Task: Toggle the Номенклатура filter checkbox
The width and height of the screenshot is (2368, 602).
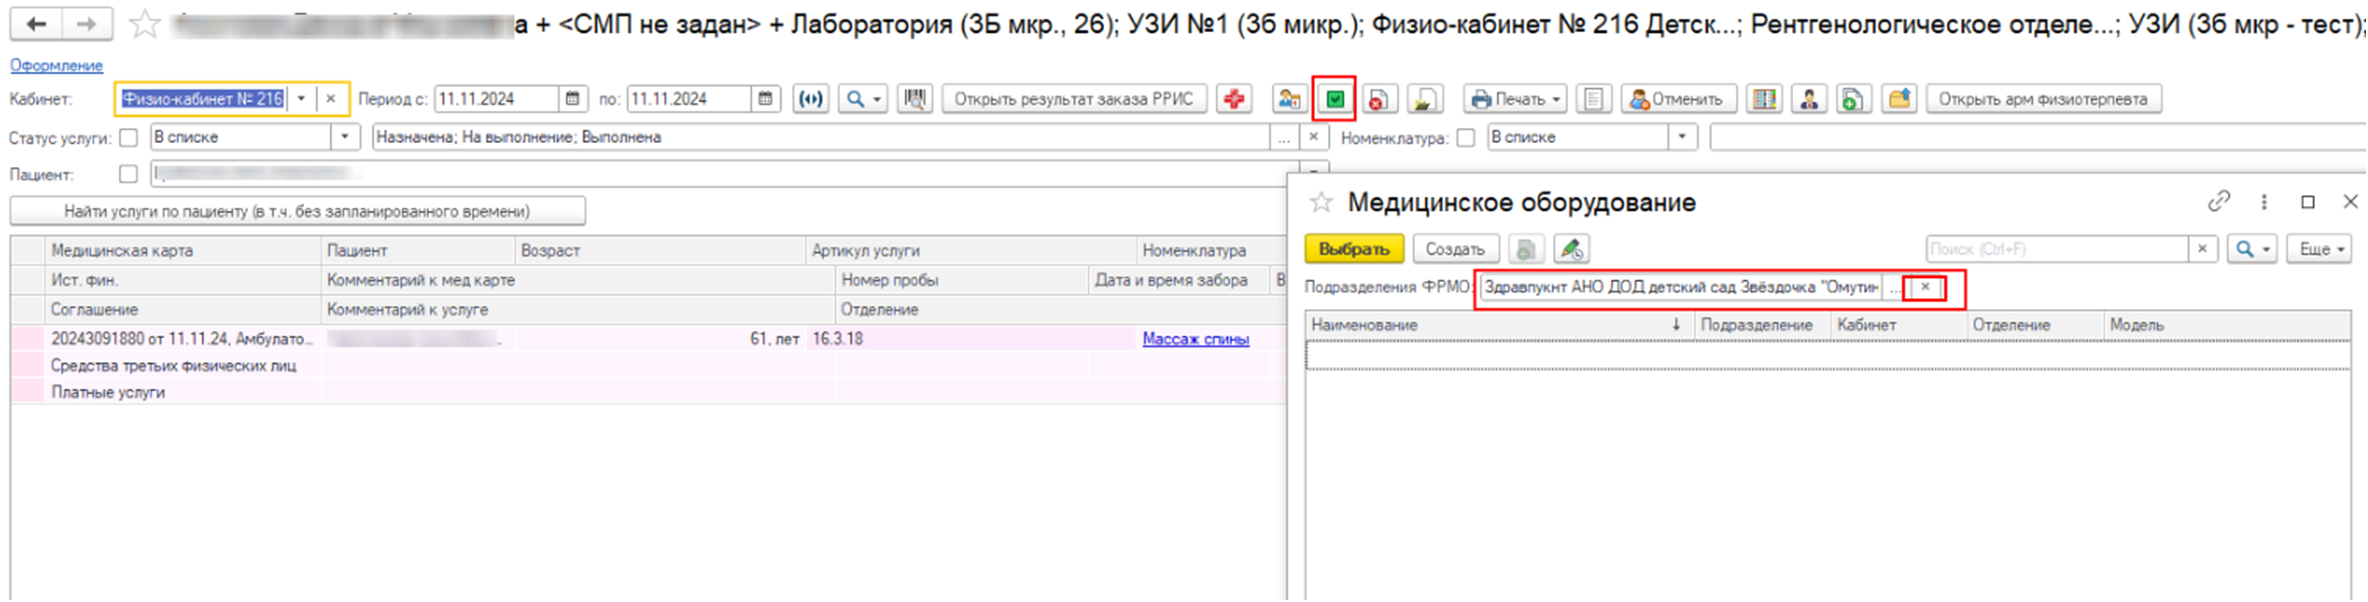Action: [1466, 137]
